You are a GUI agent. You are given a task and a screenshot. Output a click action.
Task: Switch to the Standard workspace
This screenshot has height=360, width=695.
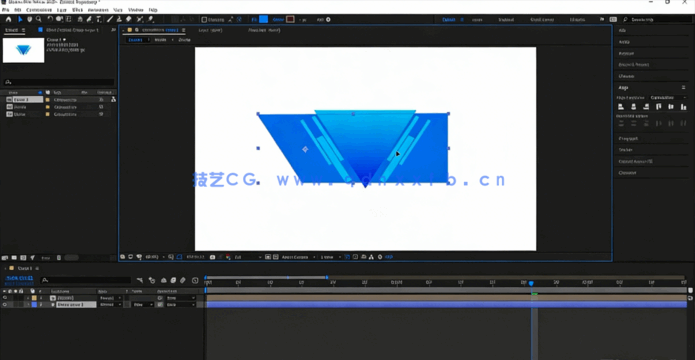pyautogui.click(x=506, y=20)
